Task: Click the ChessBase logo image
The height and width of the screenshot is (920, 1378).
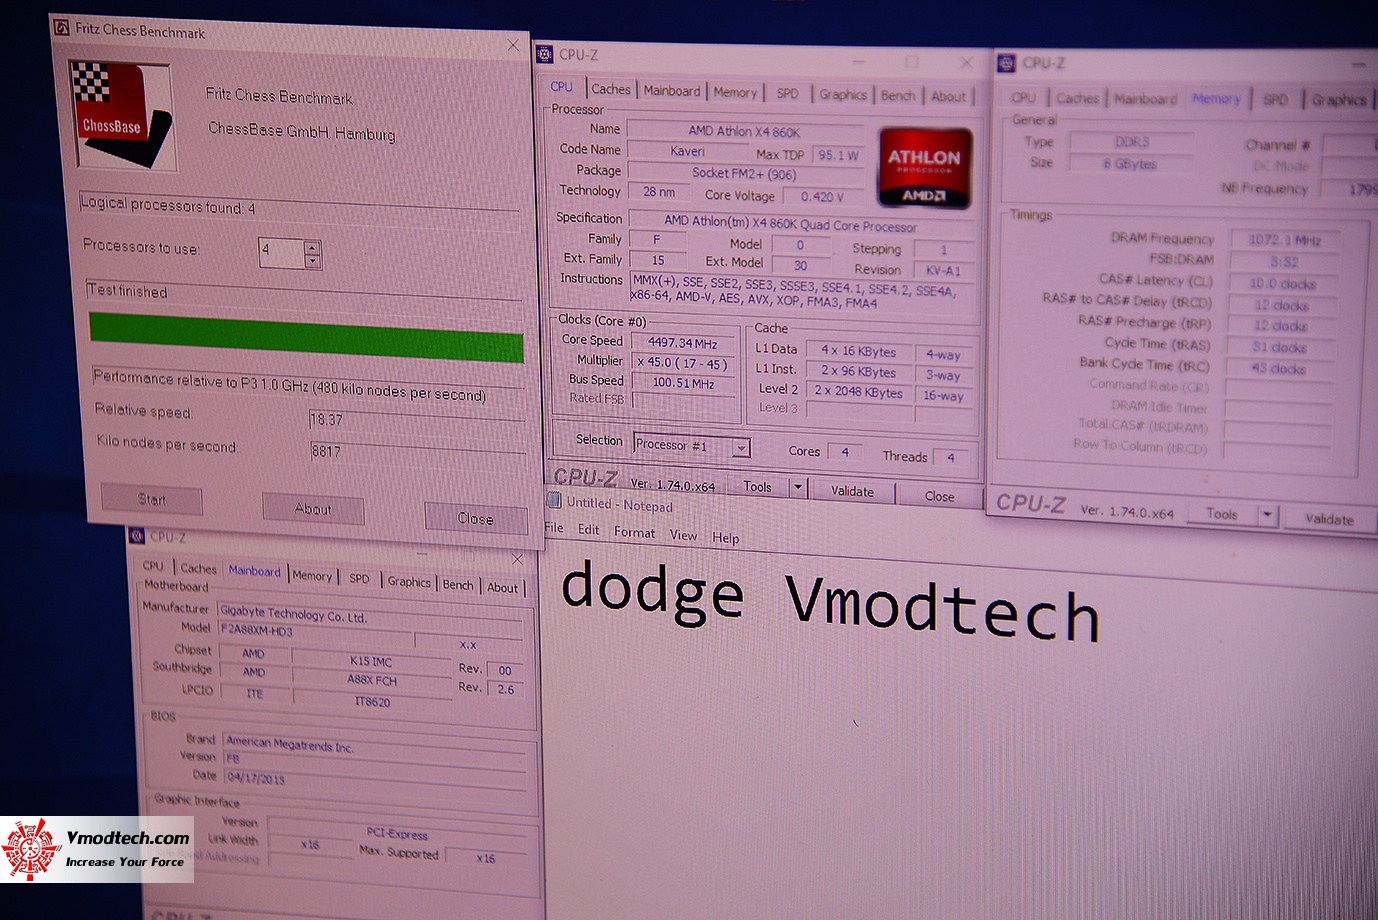Action: [122, 115]
